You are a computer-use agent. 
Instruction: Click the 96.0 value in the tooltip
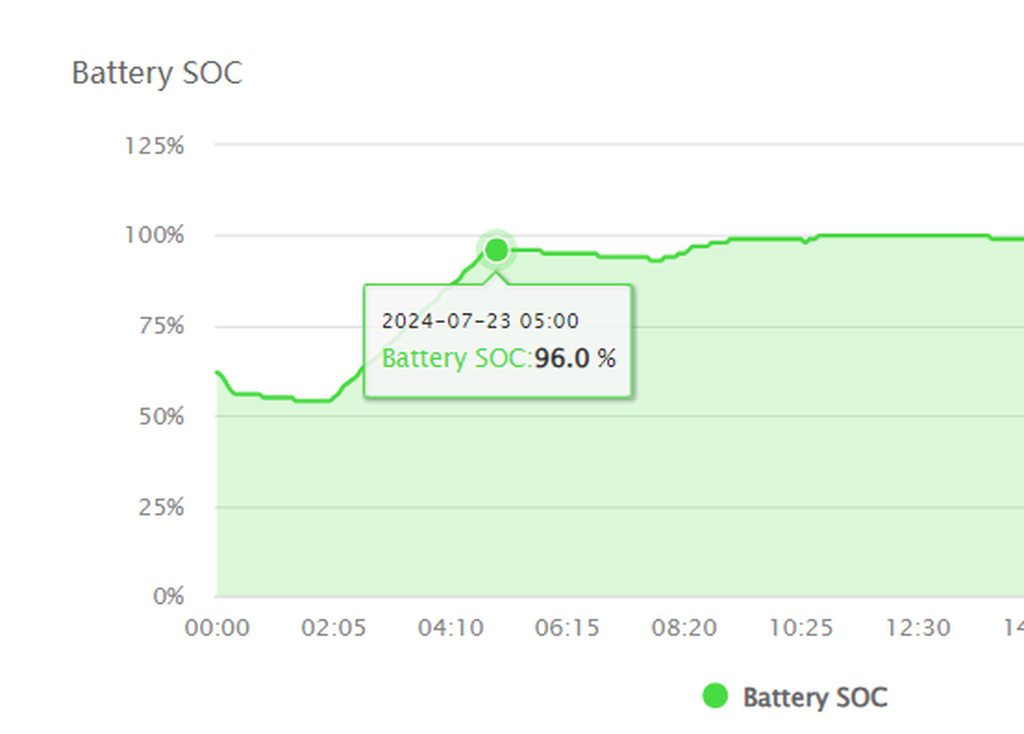(562, 358)
